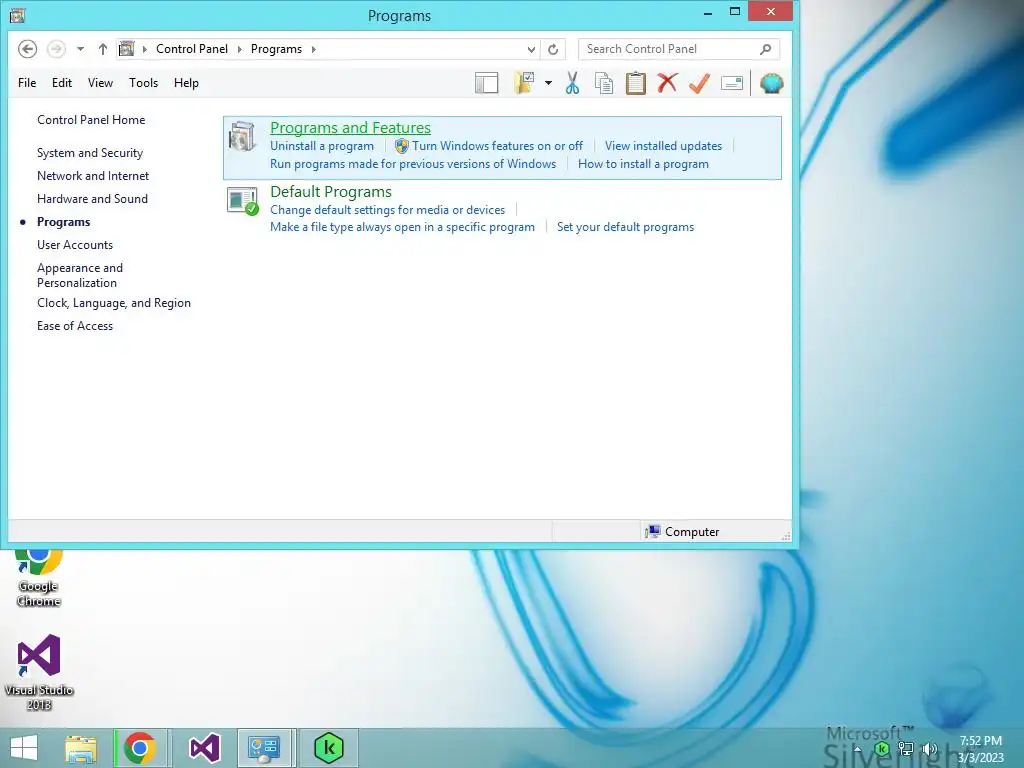Click the Paste clipboard toolbar icon
This screenshot has width=1024, height=768.
pyautogui.click(x=635, y=83)
